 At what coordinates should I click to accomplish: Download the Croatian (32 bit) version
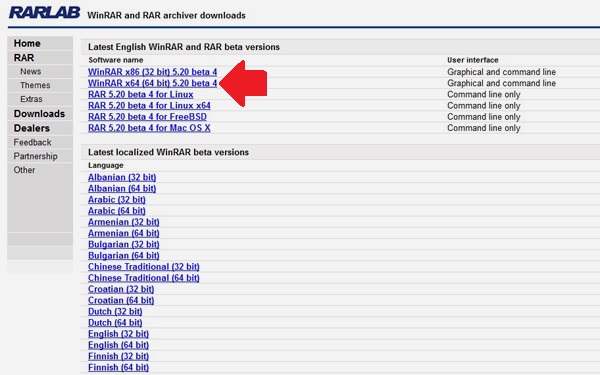(121, 289)
